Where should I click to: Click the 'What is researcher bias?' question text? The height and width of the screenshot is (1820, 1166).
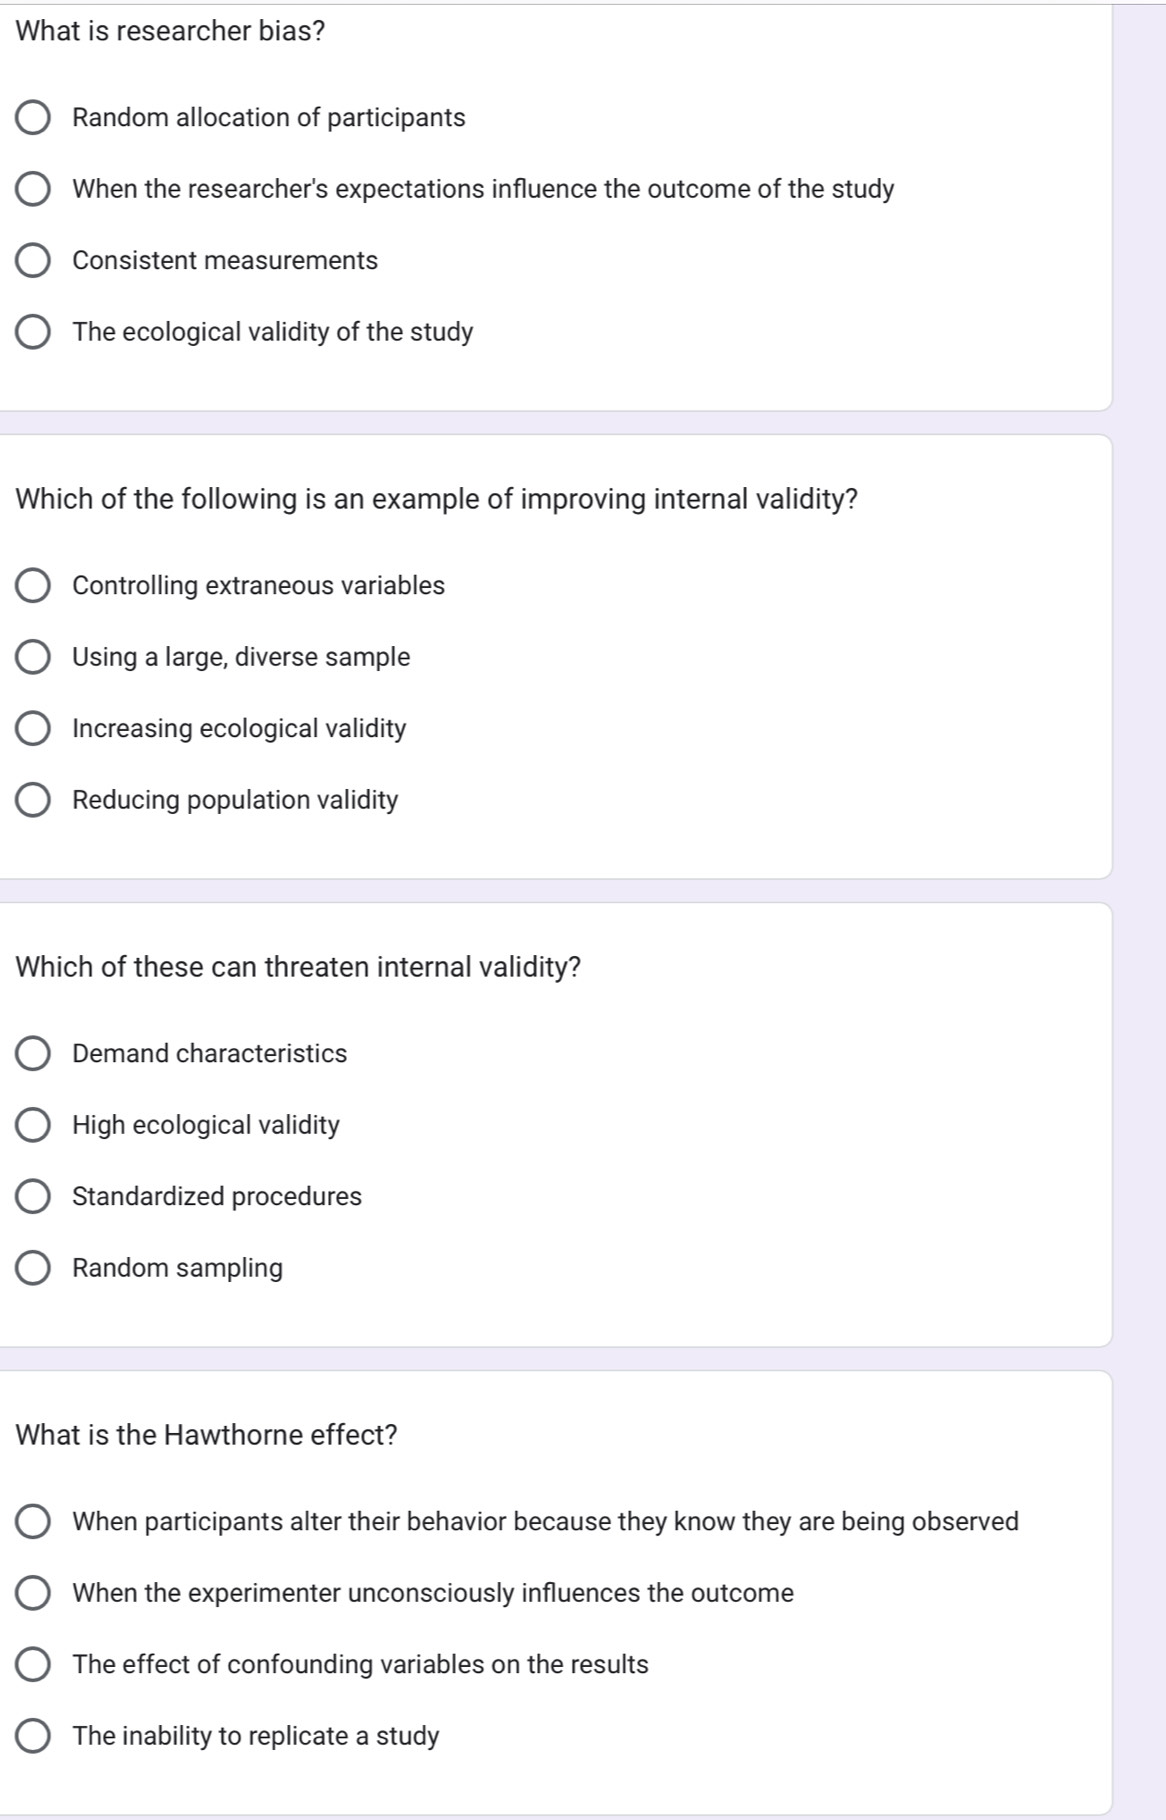pyautogui.click(x=171, y=31)
